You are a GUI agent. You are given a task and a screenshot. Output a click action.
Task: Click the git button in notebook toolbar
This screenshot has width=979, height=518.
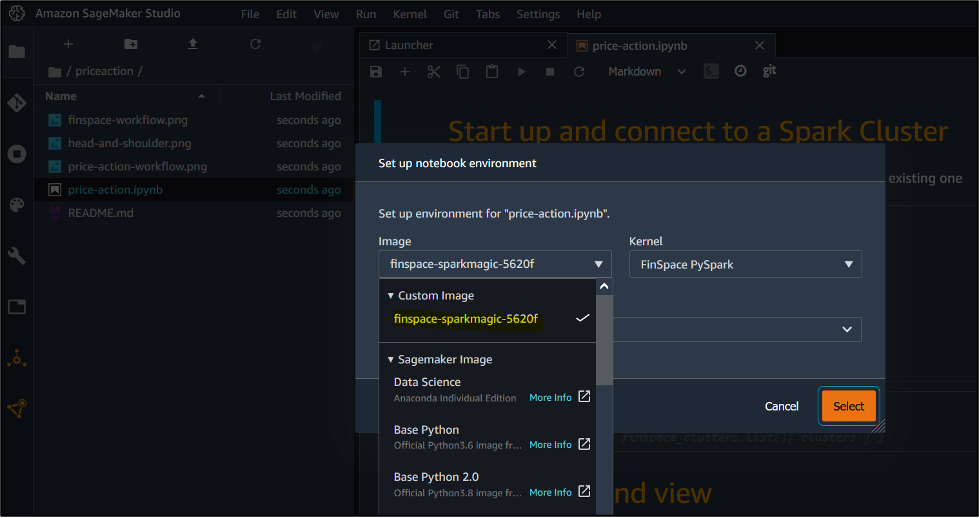[x=769, y=71]
